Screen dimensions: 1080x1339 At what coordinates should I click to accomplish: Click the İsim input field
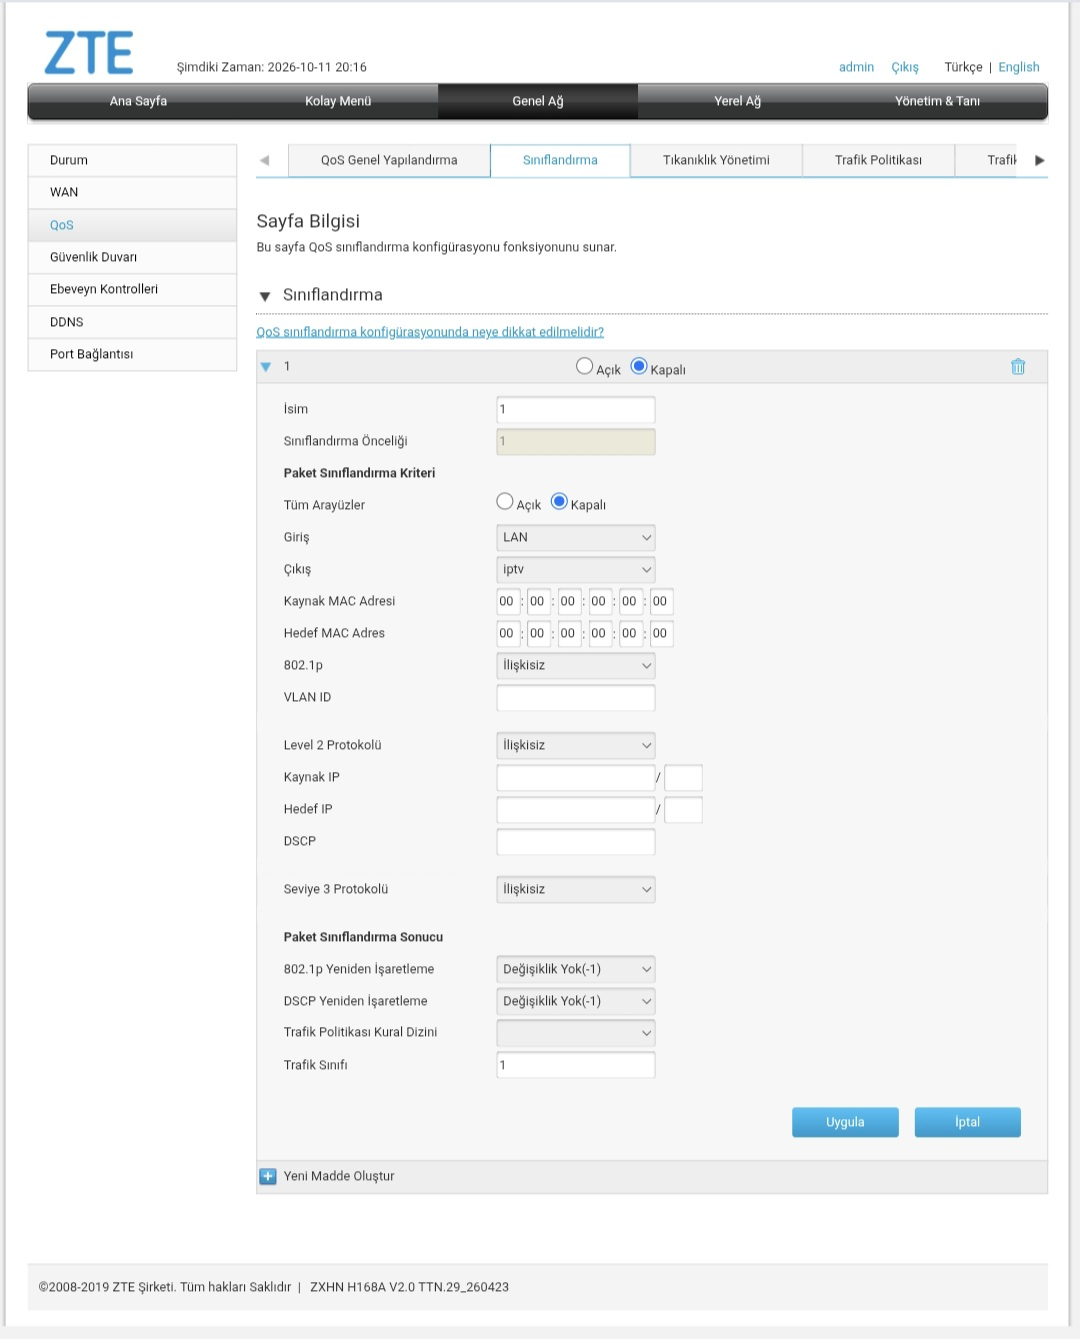tap(576, 410)
